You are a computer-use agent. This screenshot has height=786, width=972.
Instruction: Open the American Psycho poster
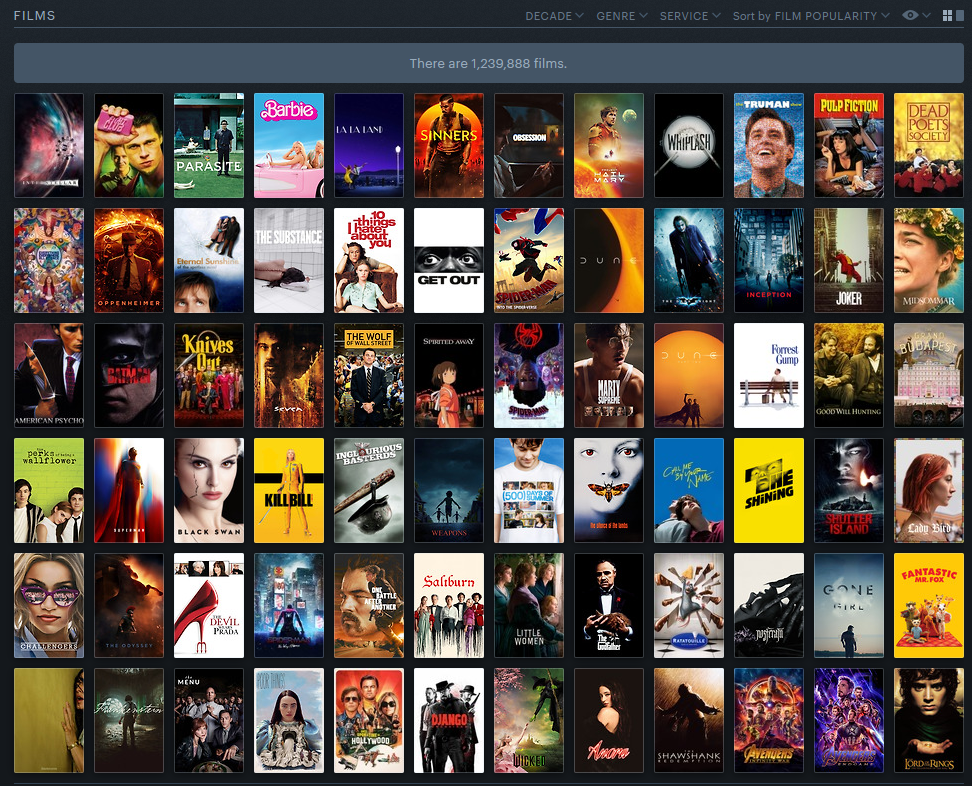49,376
